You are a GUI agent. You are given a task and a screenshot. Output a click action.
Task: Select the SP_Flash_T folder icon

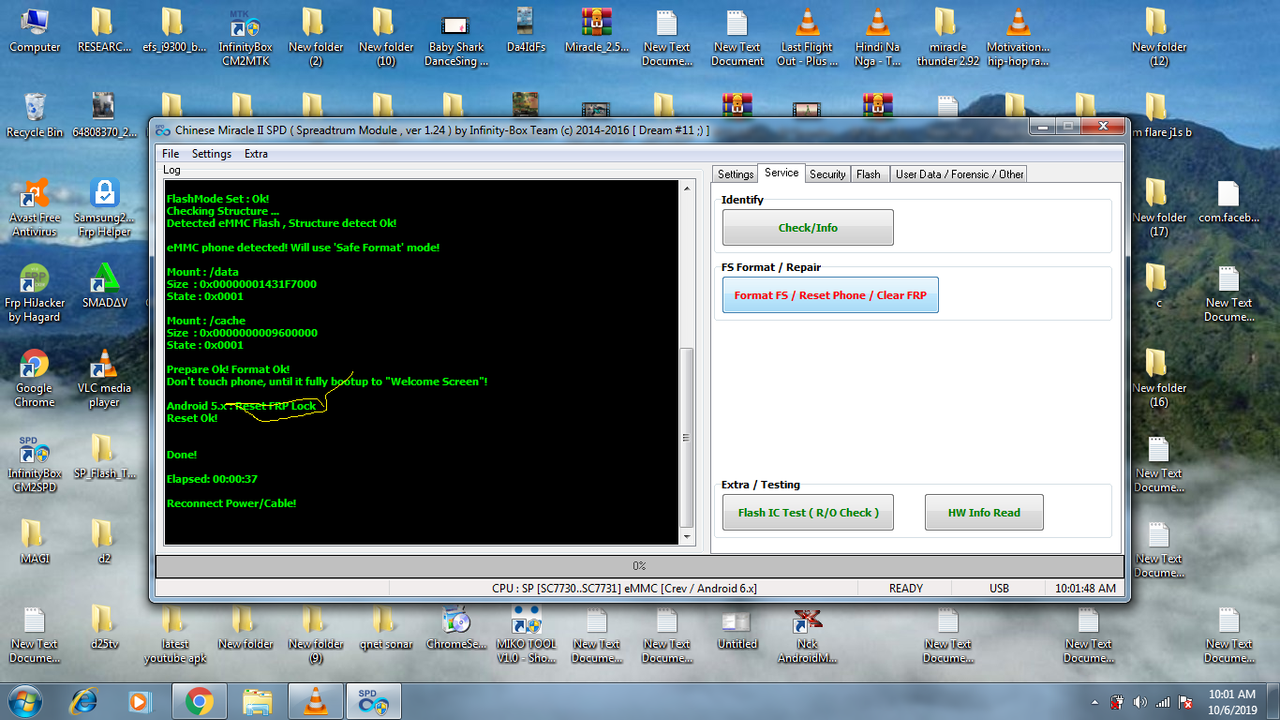coord(104,456)
